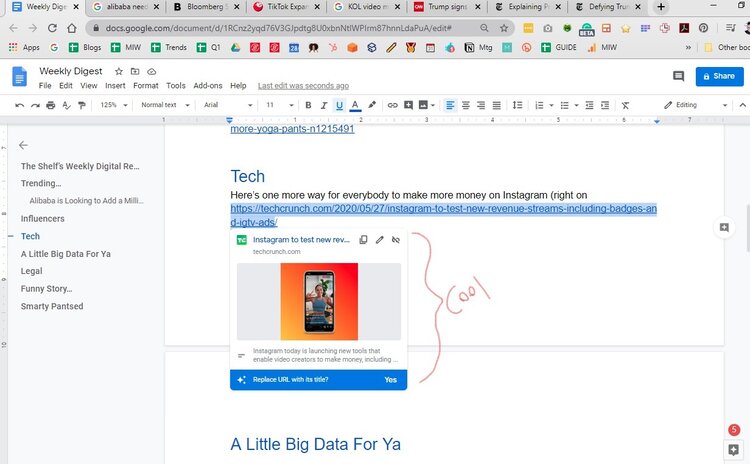Increase indent of paragraph
This screenshot has width=750, height=464.
coord(605,105)
